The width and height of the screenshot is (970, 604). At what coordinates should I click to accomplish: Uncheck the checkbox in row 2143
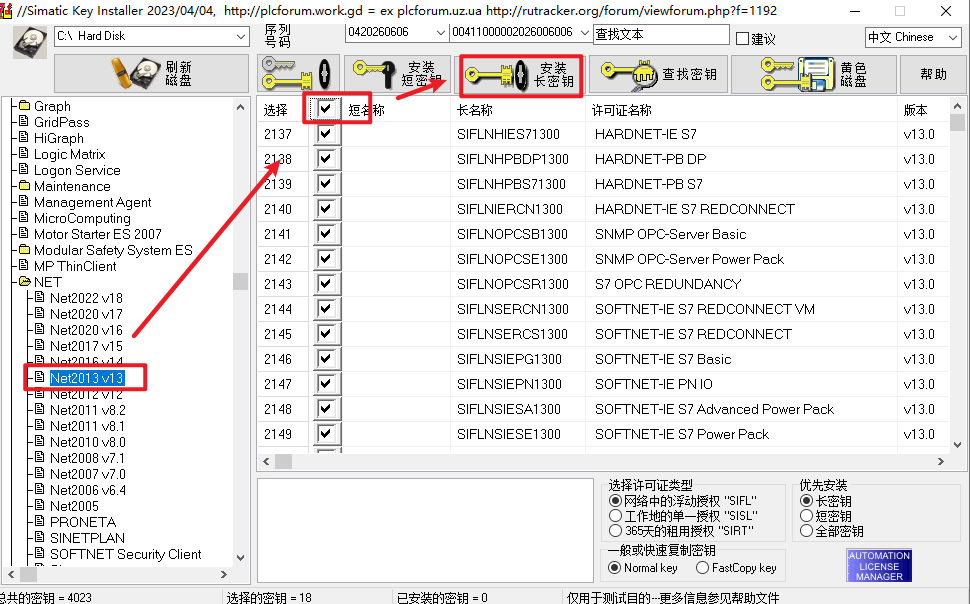coord(326,283)
